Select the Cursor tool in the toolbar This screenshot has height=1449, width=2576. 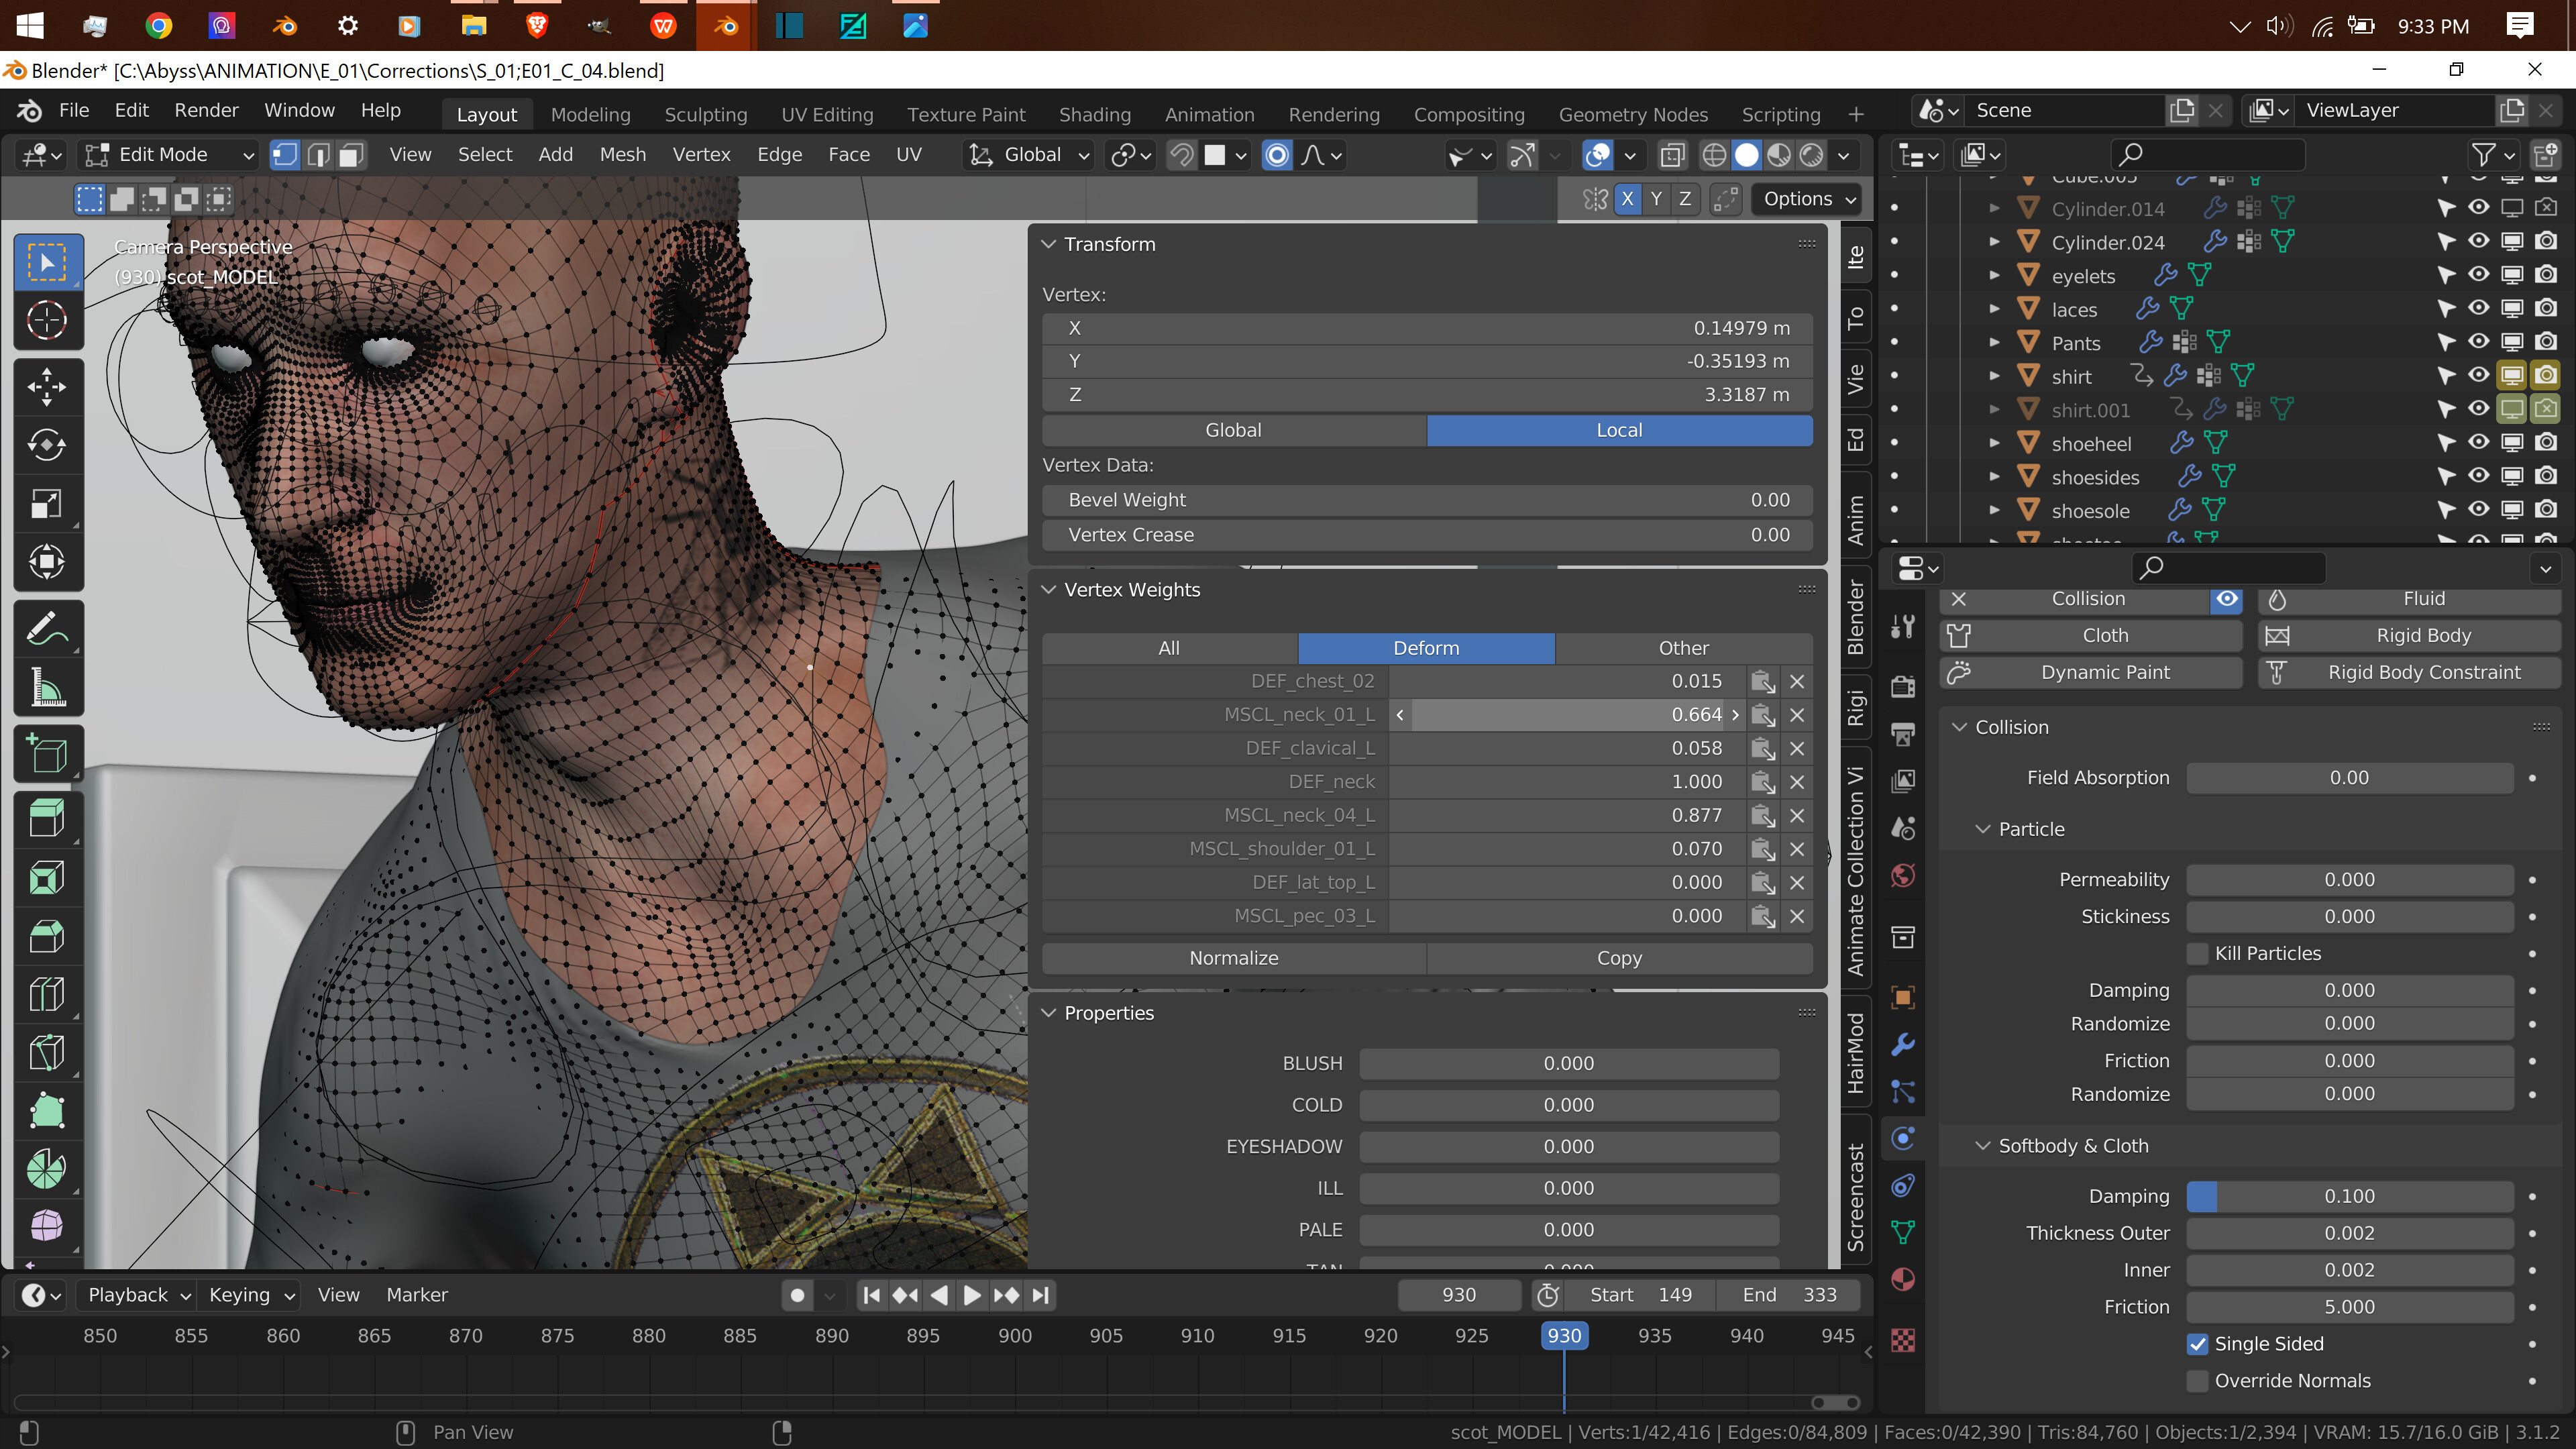click(47, 321)
